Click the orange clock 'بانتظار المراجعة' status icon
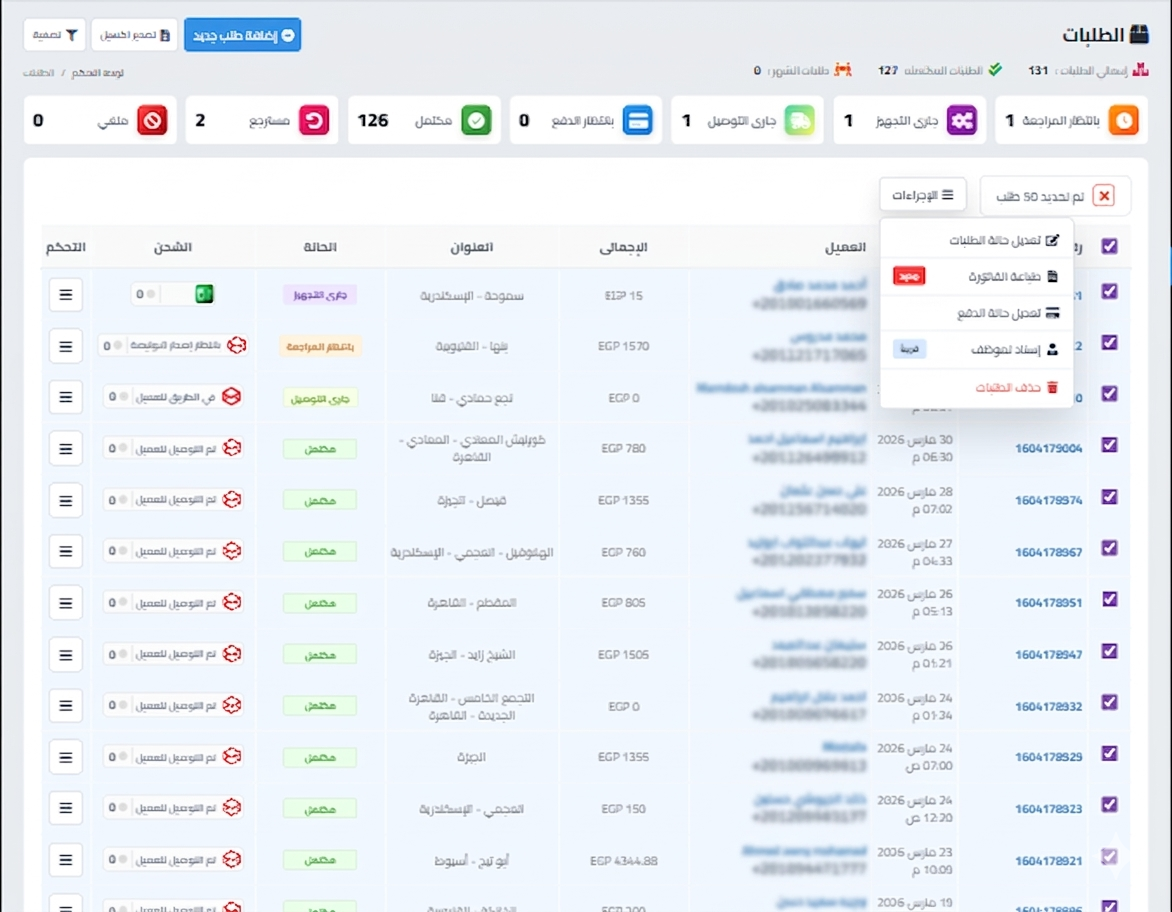This screenshot has width=1172, height=912. (1123, 120)
